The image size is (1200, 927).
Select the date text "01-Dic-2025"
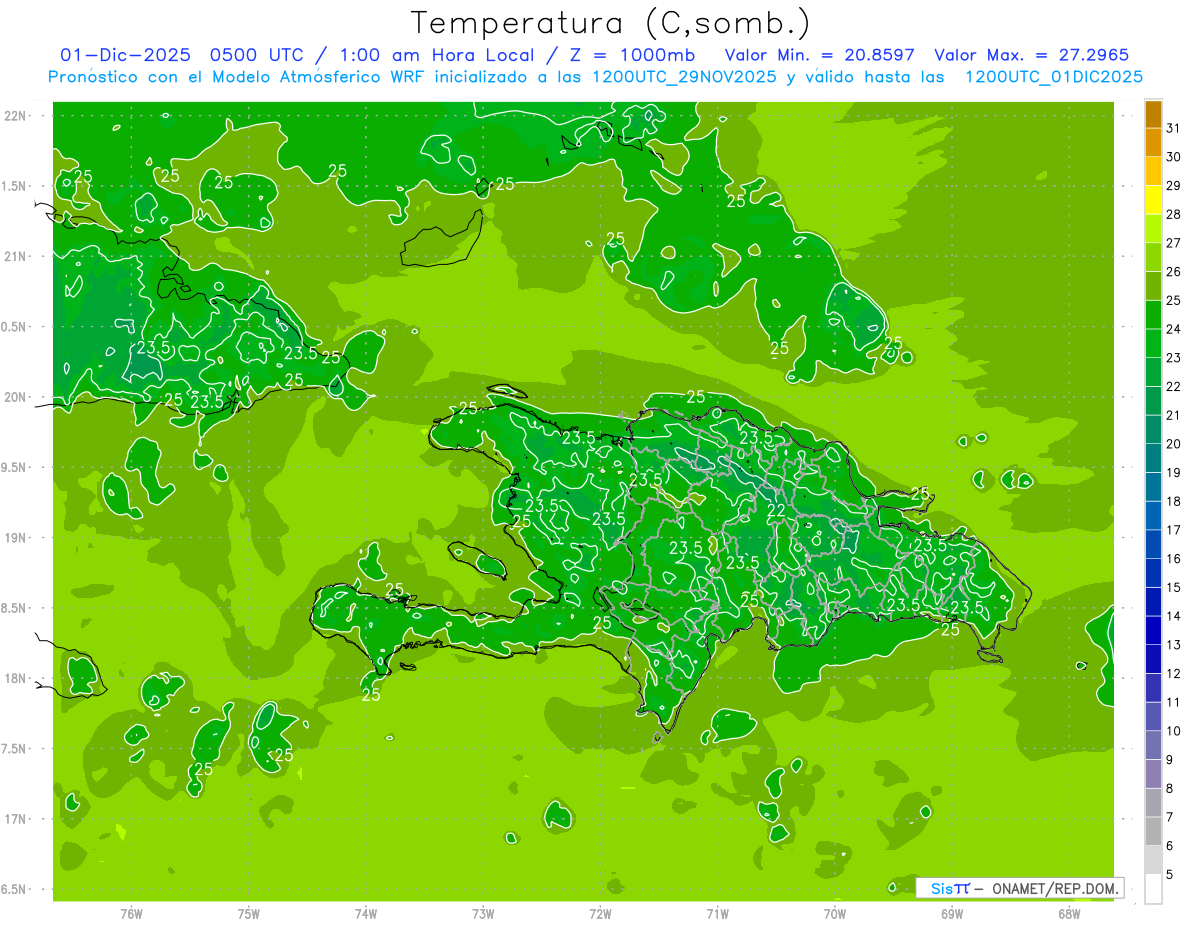pos(126,55)
